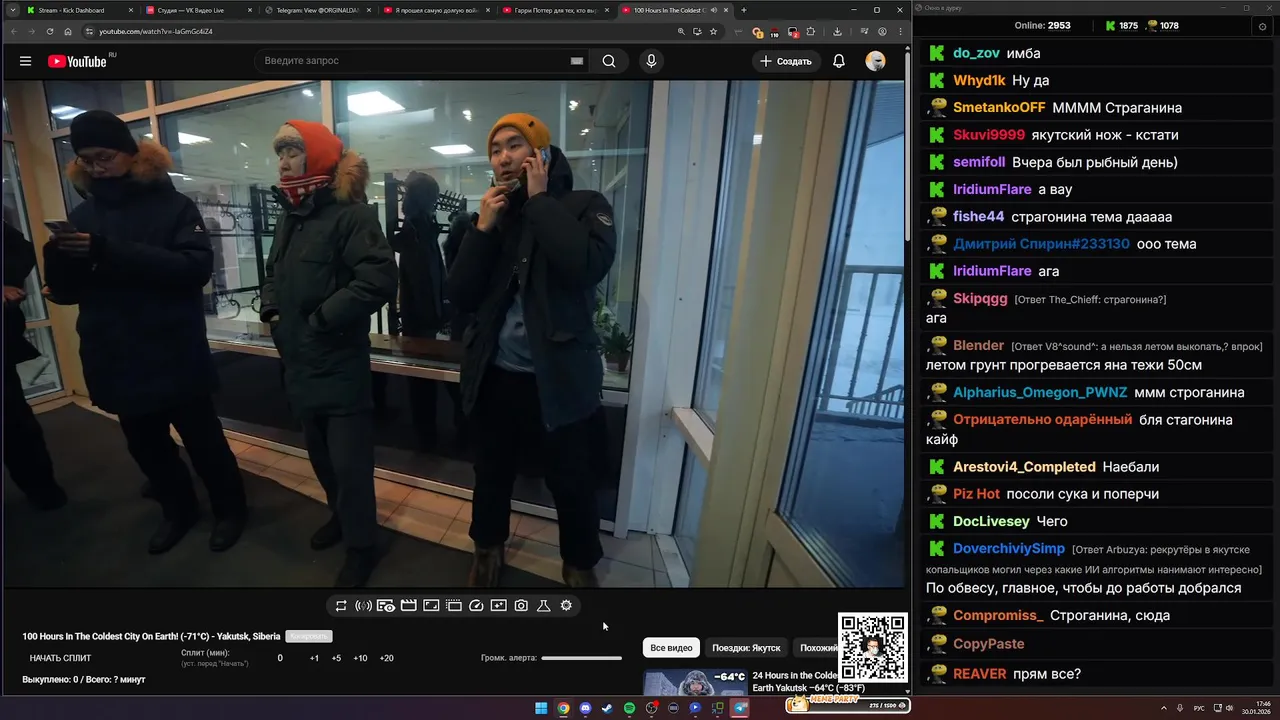The height and width of the screenshot is (720, 1280).
Task: Click the Создать button
Action: coord(786,61)
